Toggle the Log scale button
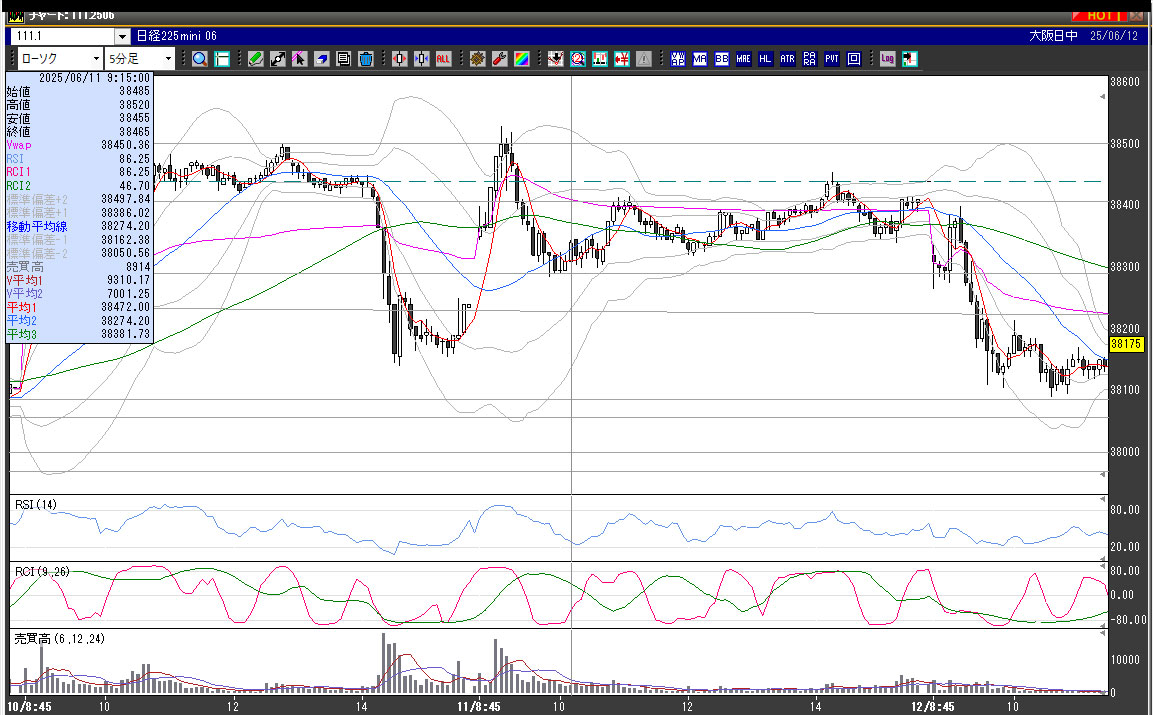The width and height of the screenshot is (1153, 715). (x=888, y=59)
